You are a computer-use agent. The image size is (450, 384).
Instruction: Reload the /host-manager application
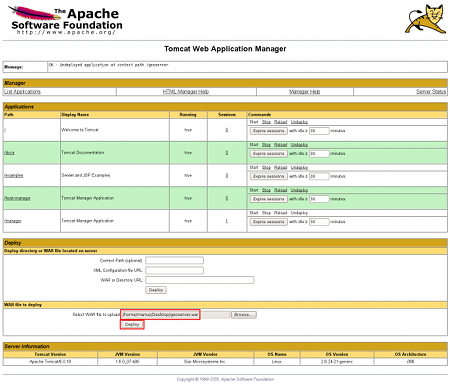(x=280, y=190)
